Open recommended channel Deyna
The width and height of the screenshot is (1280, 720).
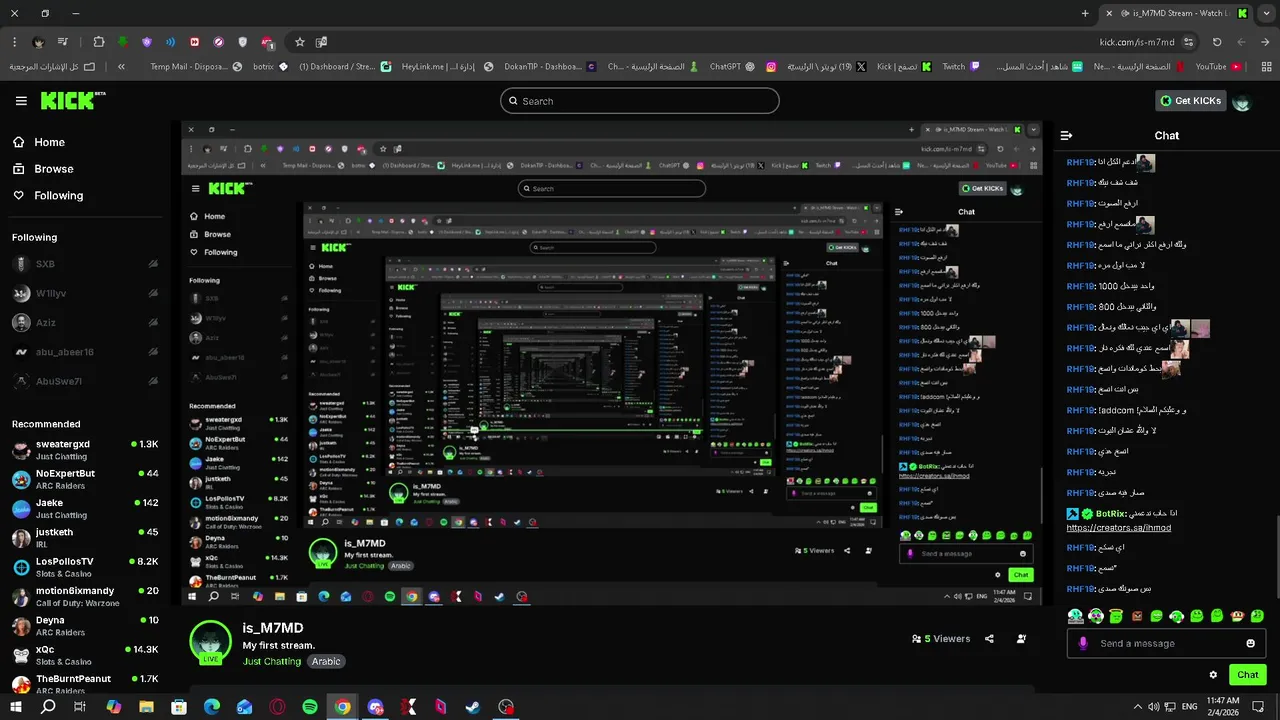[x=85, y=625]
